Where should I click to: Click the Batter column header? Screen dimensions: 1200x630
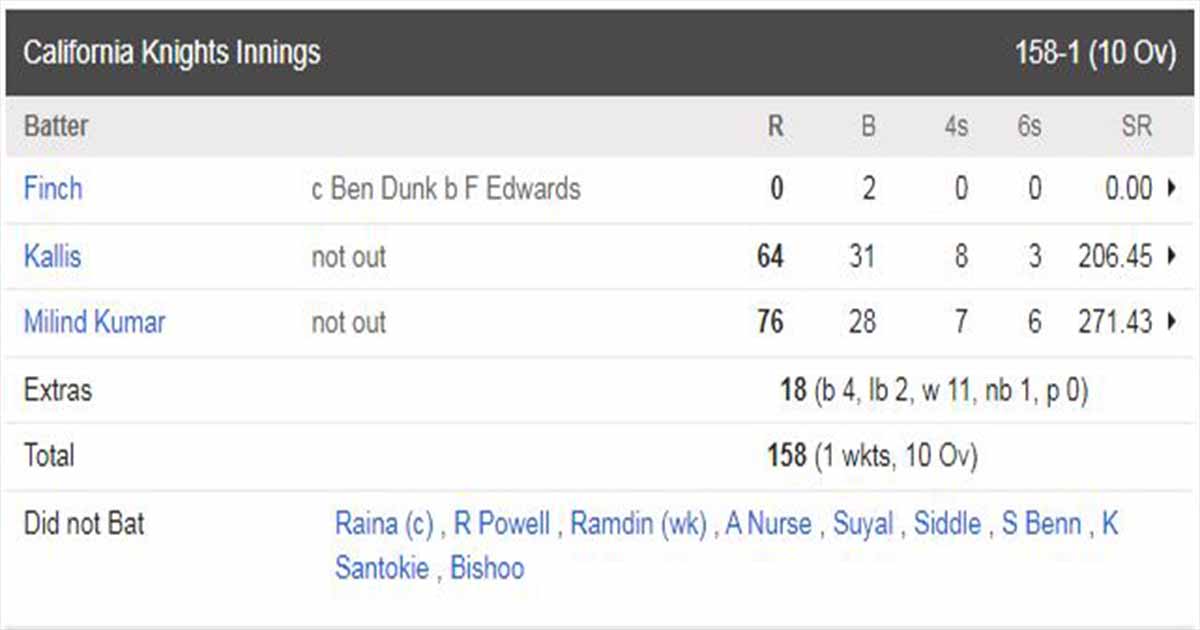(x=56, y=127)
